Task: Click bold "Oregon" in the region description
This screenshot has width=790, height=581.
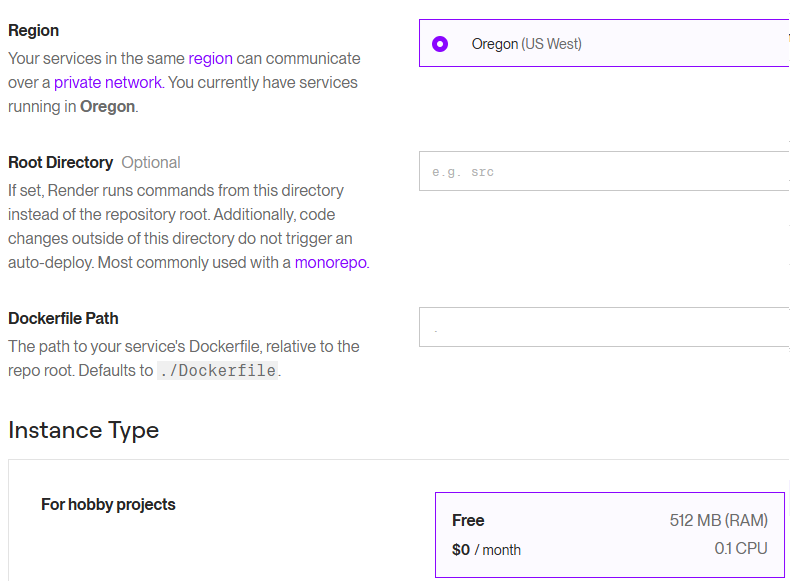Action: coord(107,107)
